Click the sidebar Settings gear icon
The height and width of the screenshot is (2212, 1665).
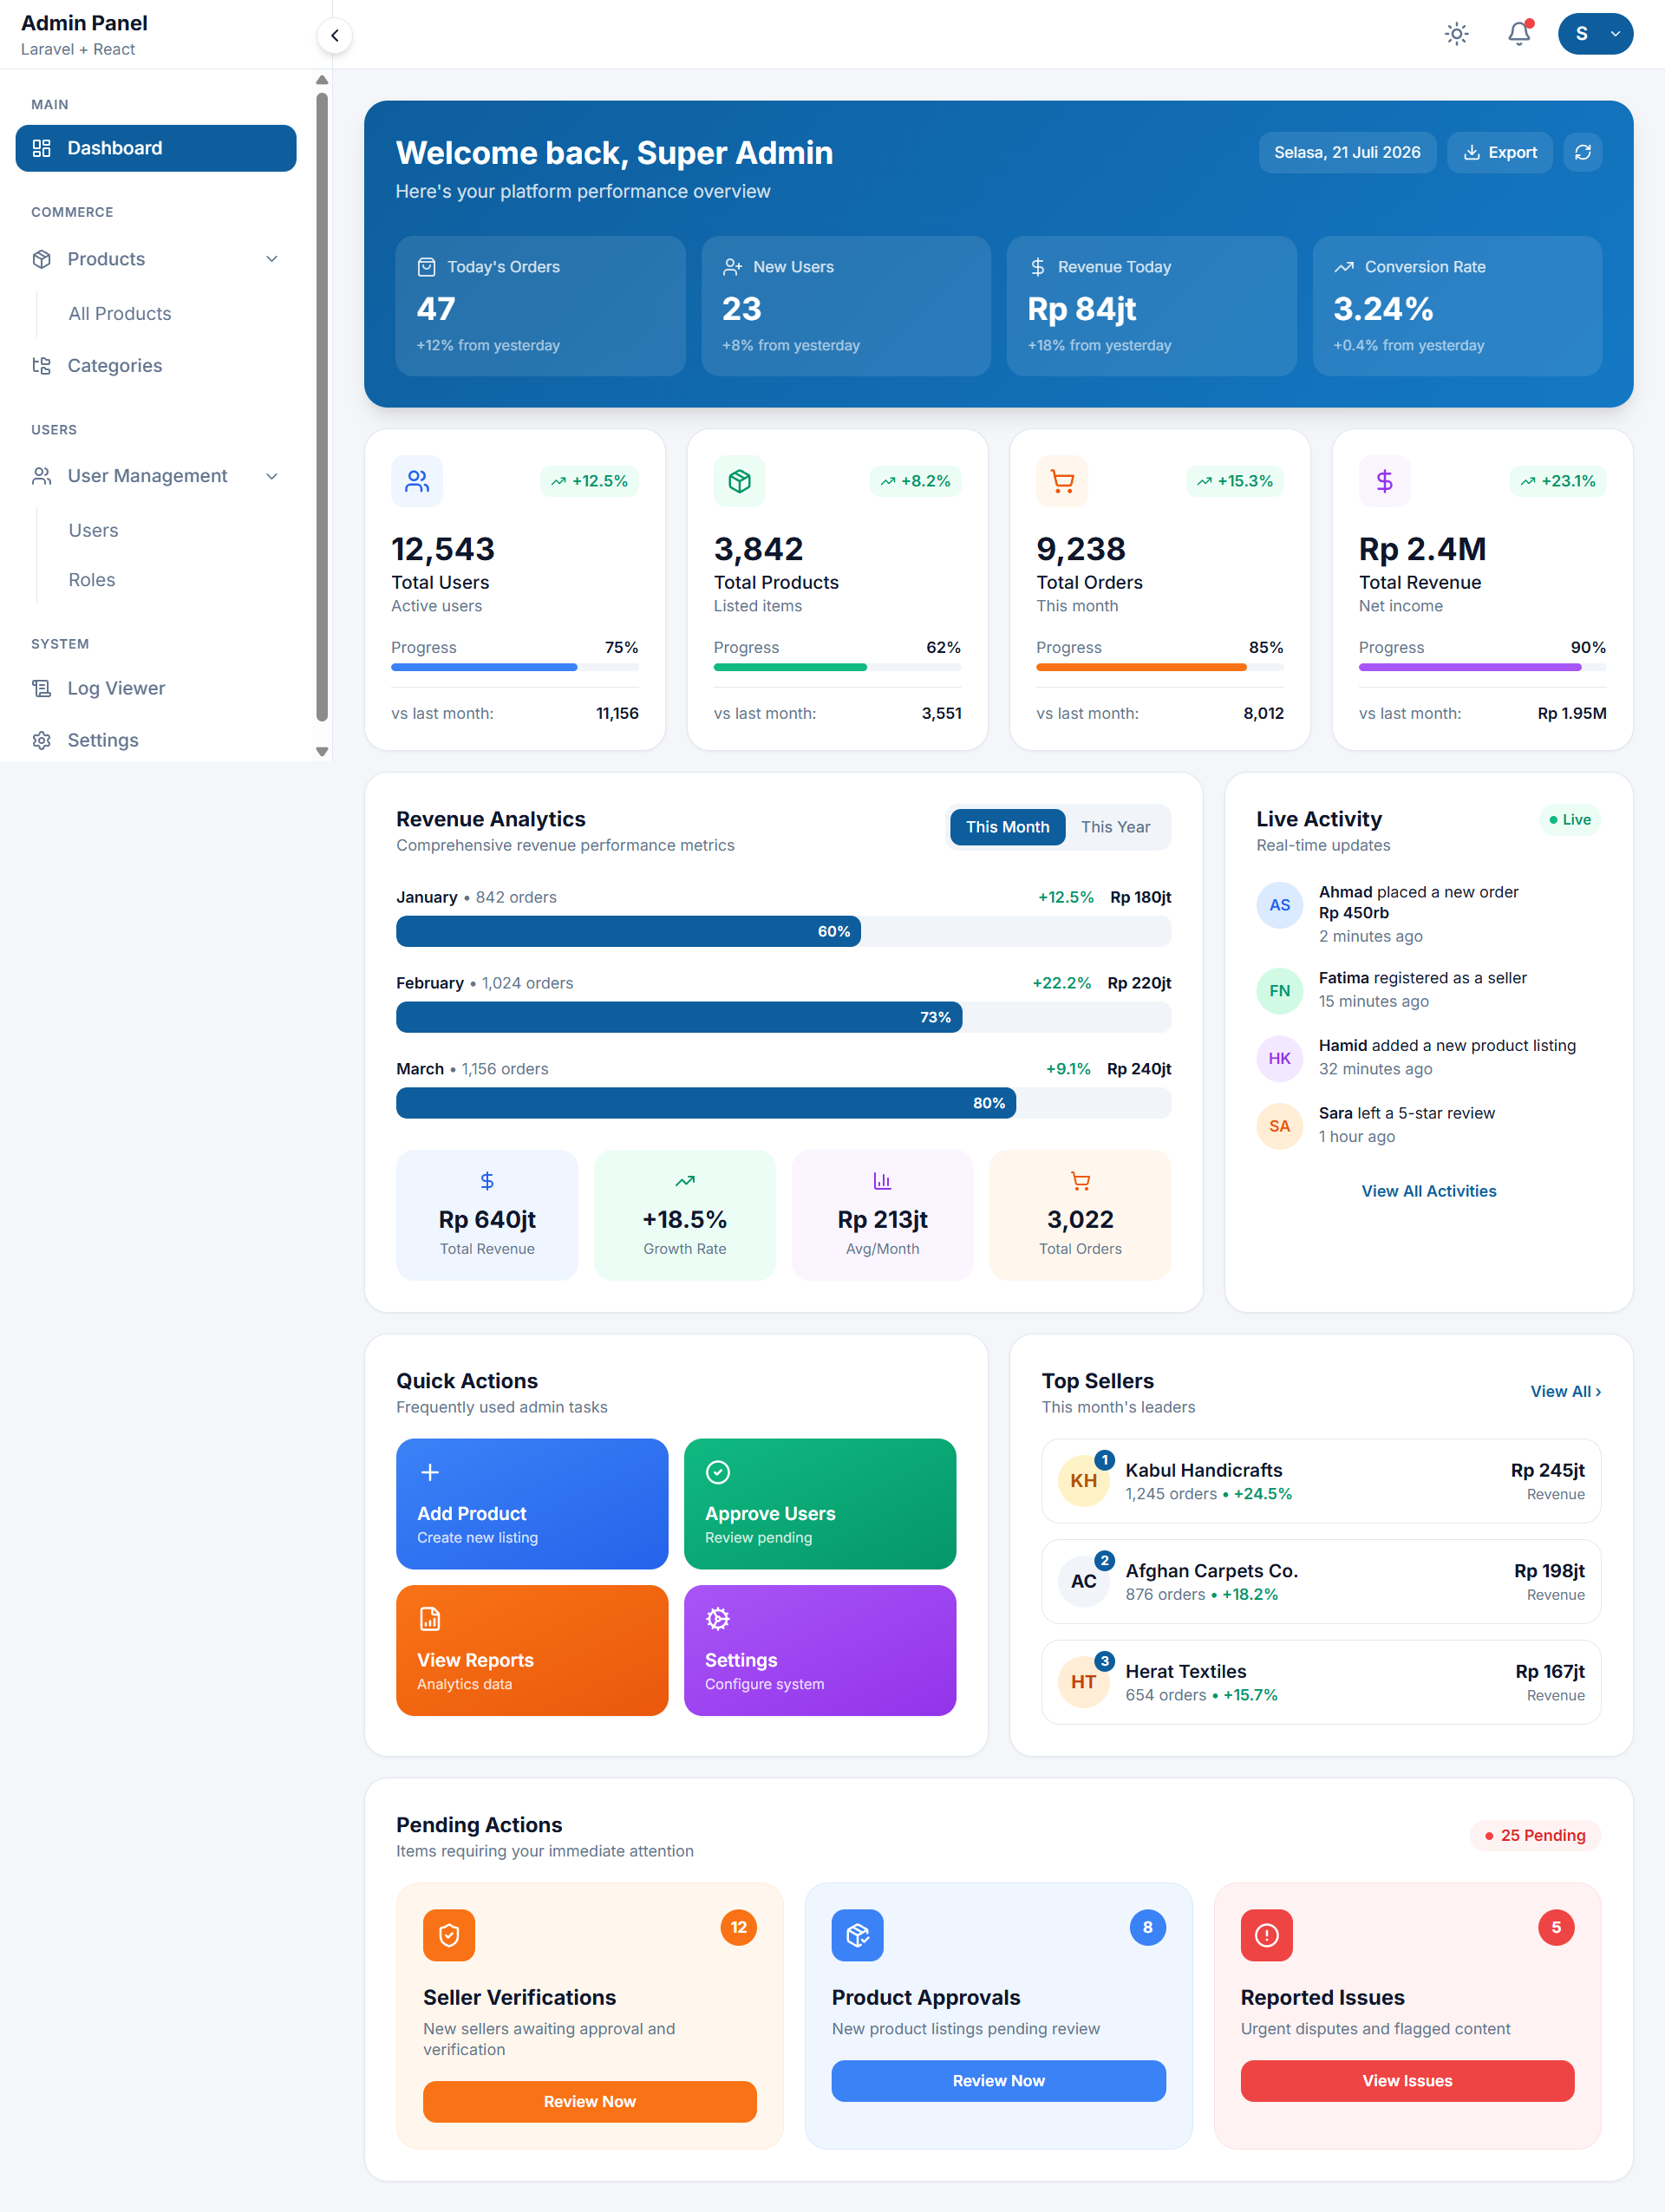[x=42, y=740]
